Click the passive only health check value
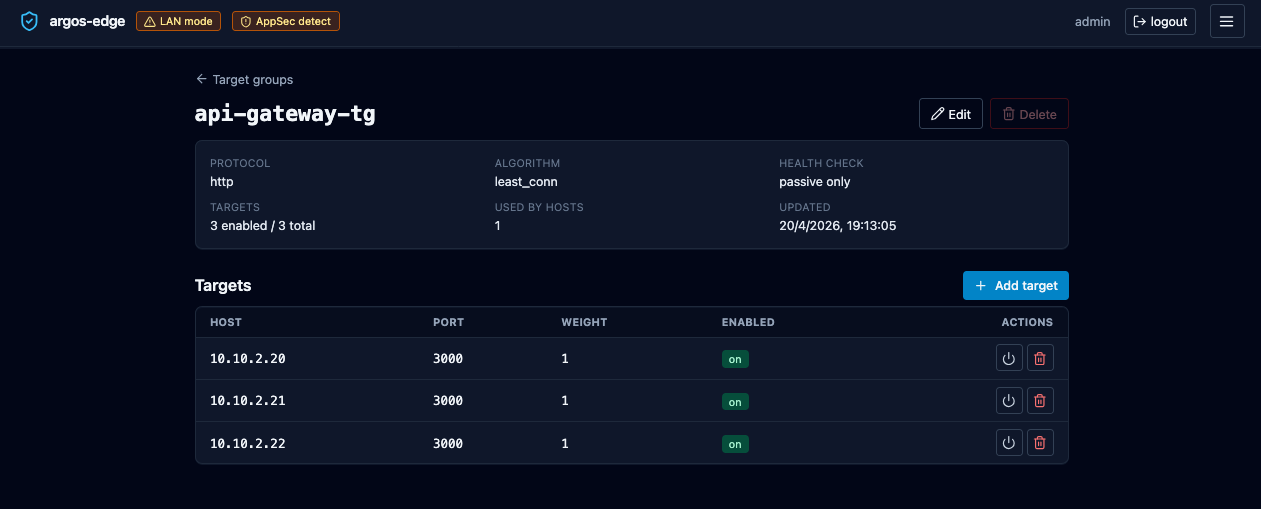 (815, 182)
